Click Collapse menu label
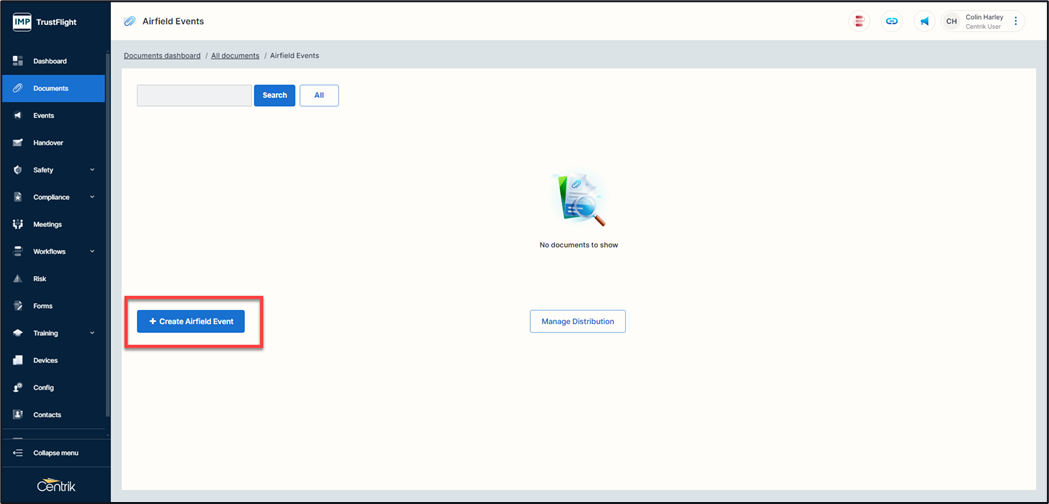 coord(56,453)
